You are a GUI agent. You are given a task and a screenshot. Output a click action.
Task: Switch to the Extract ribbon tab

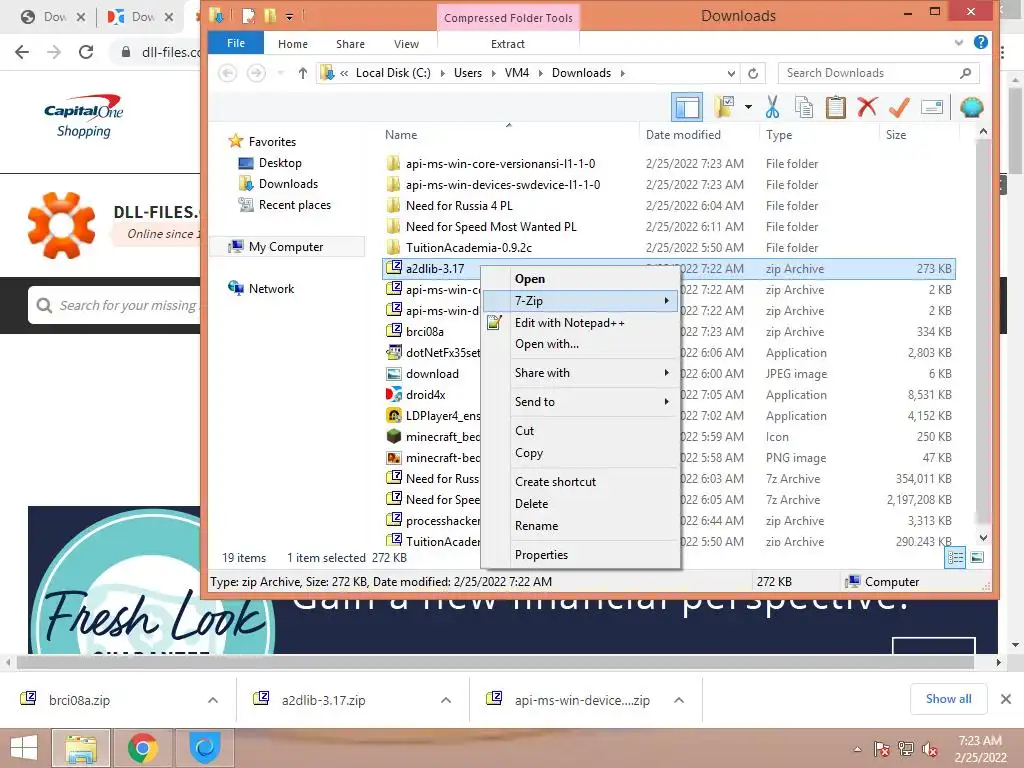[507, 44]
